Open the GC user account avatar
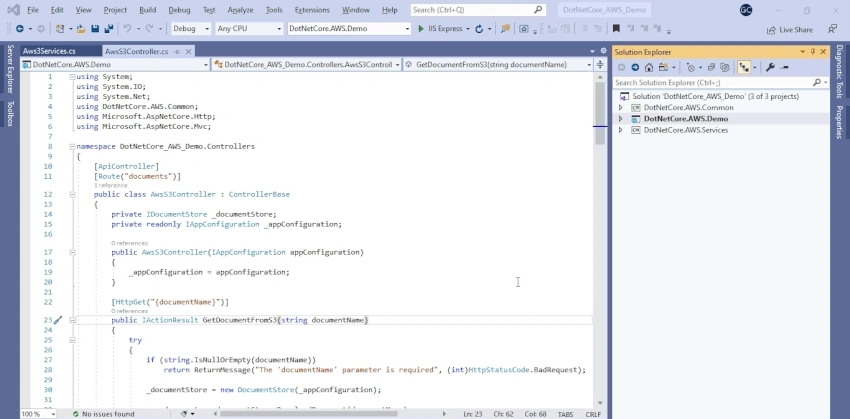 [746, 10]
